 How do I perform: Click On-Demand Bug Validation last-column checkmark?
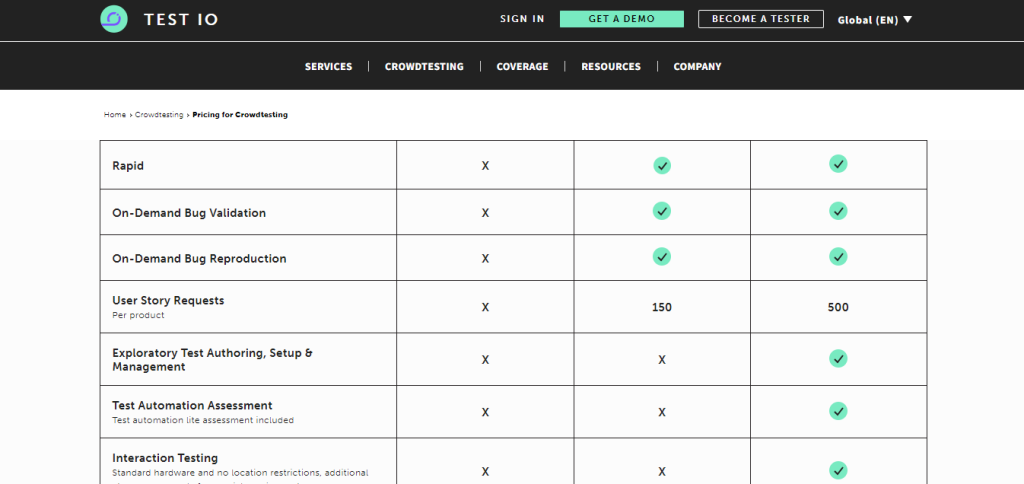839,211
